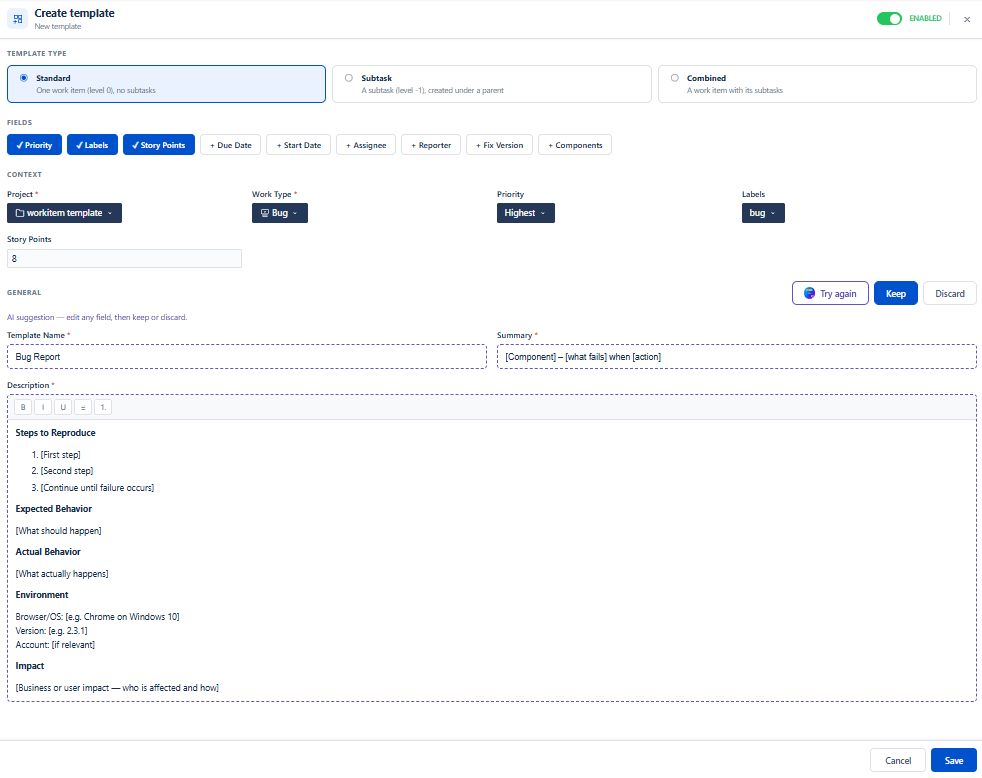Click the [Second step] list item
Screen dimensions: 982x778
point(66,470)
